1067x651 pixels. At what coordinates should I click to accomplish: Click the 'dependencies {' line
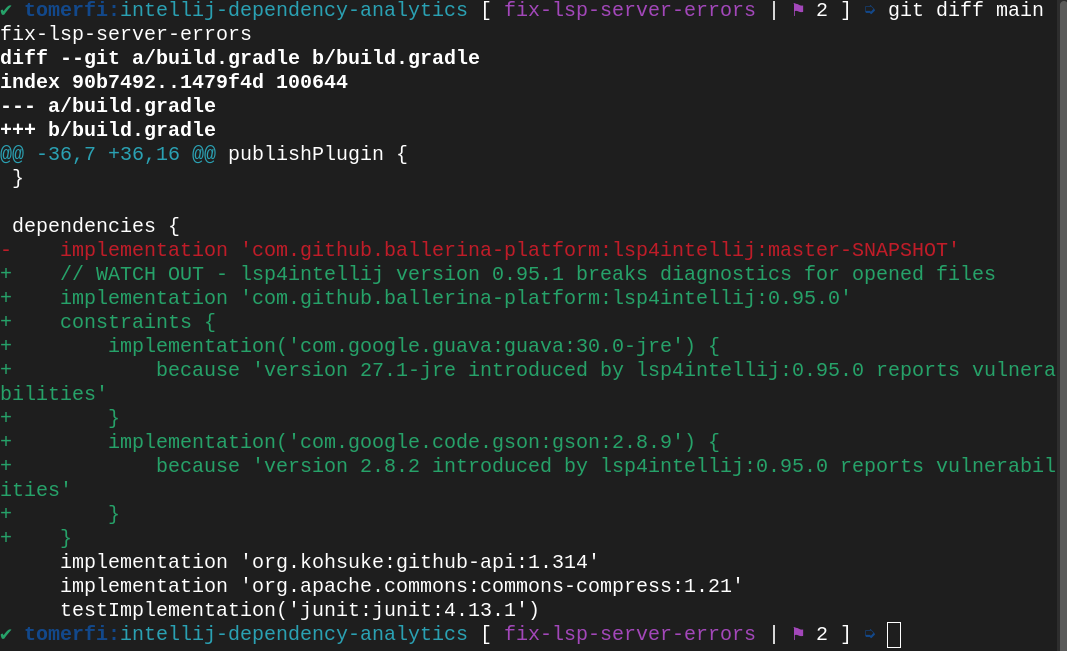point(96,225)
